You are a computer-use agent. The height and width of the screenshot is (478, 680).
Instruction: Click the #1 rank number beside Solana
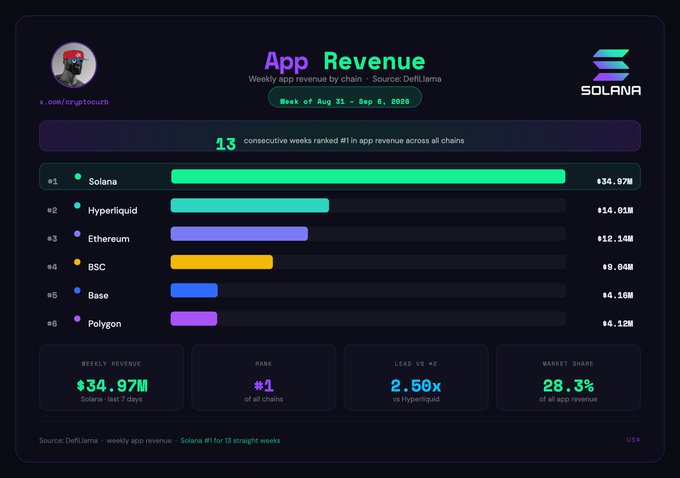click(x=52, y=181)
